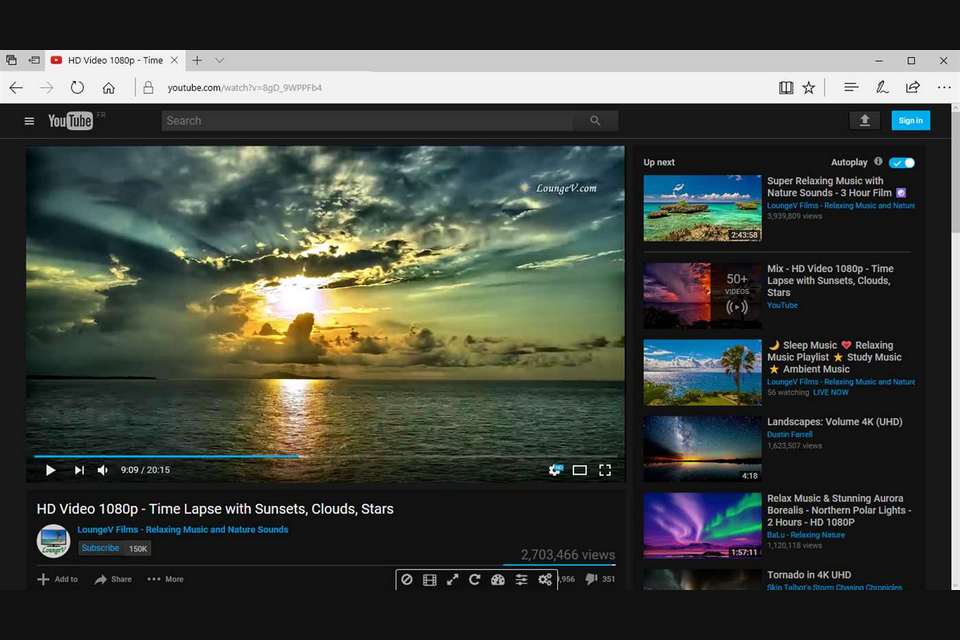
Task: Open the Mix 50+ videos playlist thumbnail
Action: pos(702,295)
